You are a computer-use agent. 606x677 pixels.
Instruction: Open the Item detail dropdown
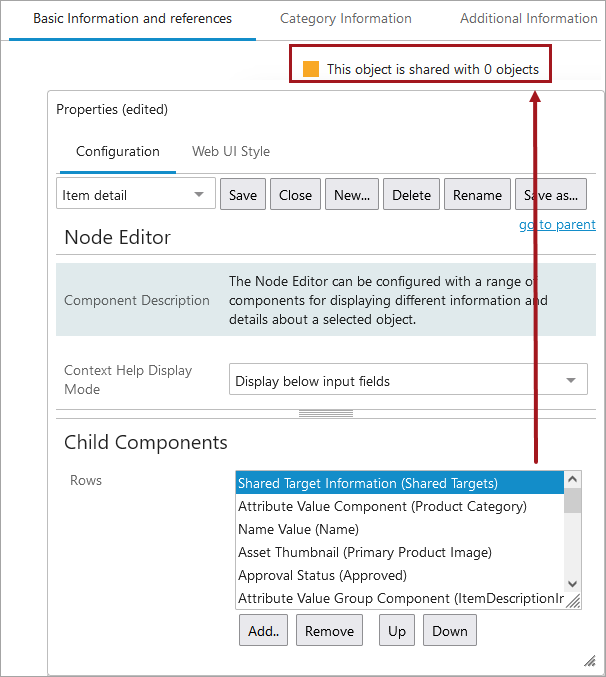coord(136,195)
